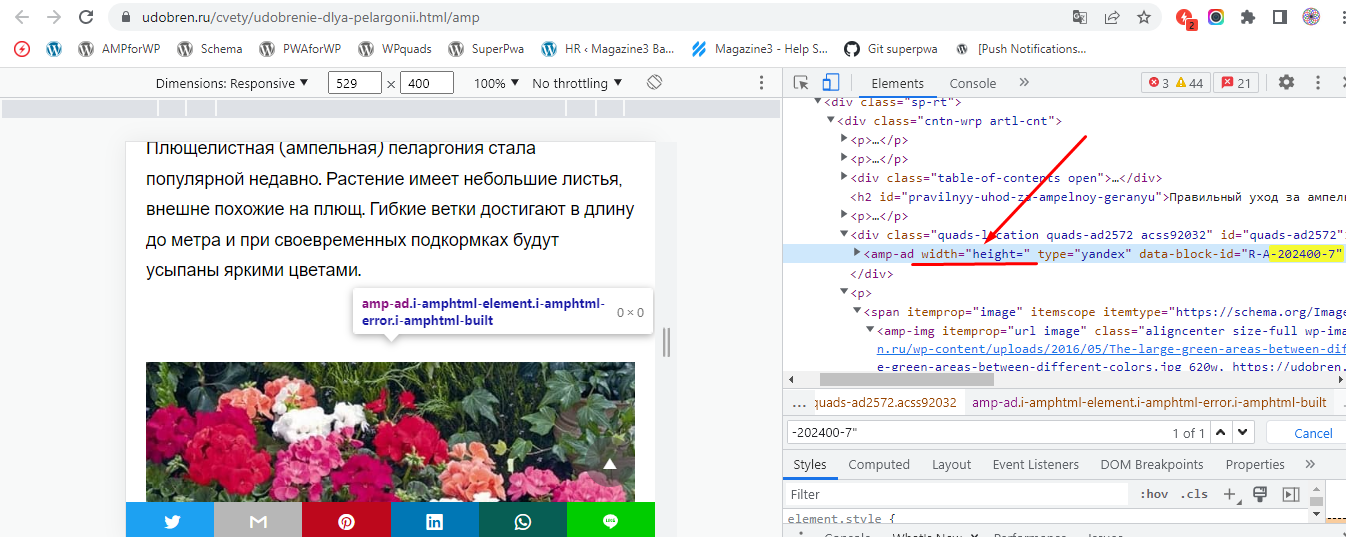Open the Computed tab
The height and width of the screenshot is (537, 1346).
[879, 464]
